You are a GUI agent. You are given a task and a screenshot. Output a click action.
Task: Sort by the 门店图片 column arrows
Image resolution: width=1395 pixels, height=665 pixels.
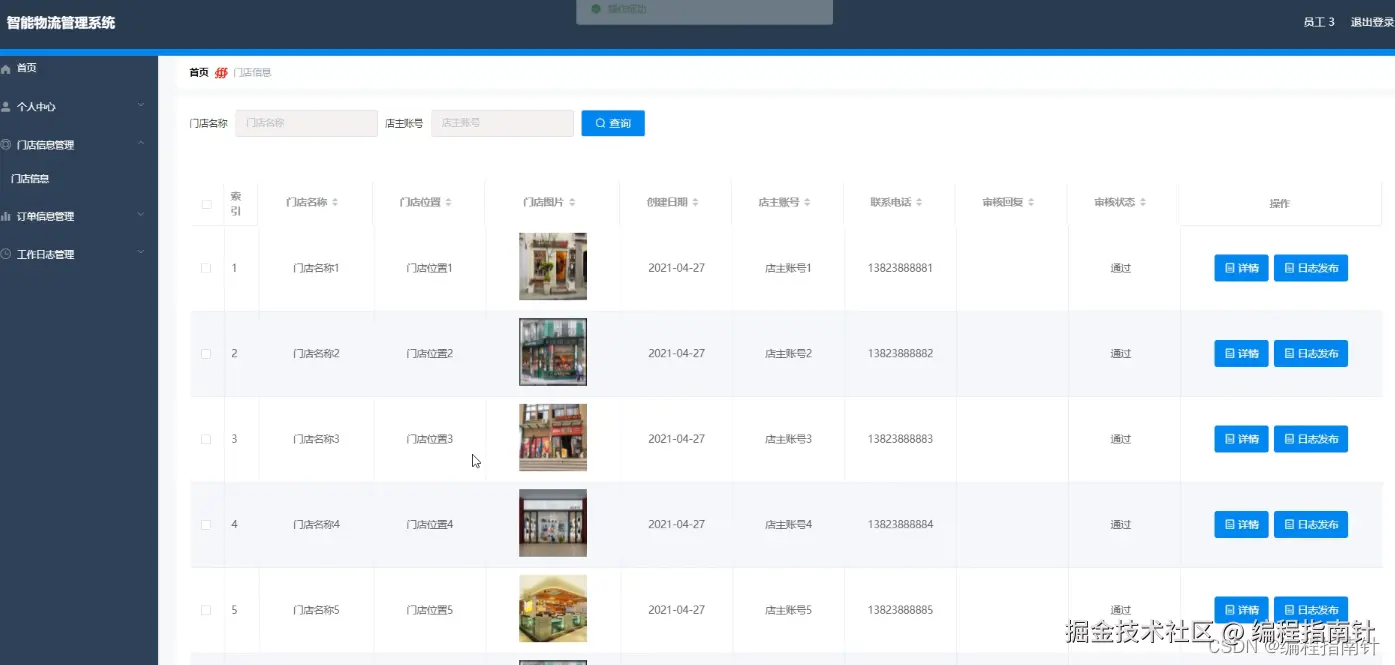[x=572, y=202]
